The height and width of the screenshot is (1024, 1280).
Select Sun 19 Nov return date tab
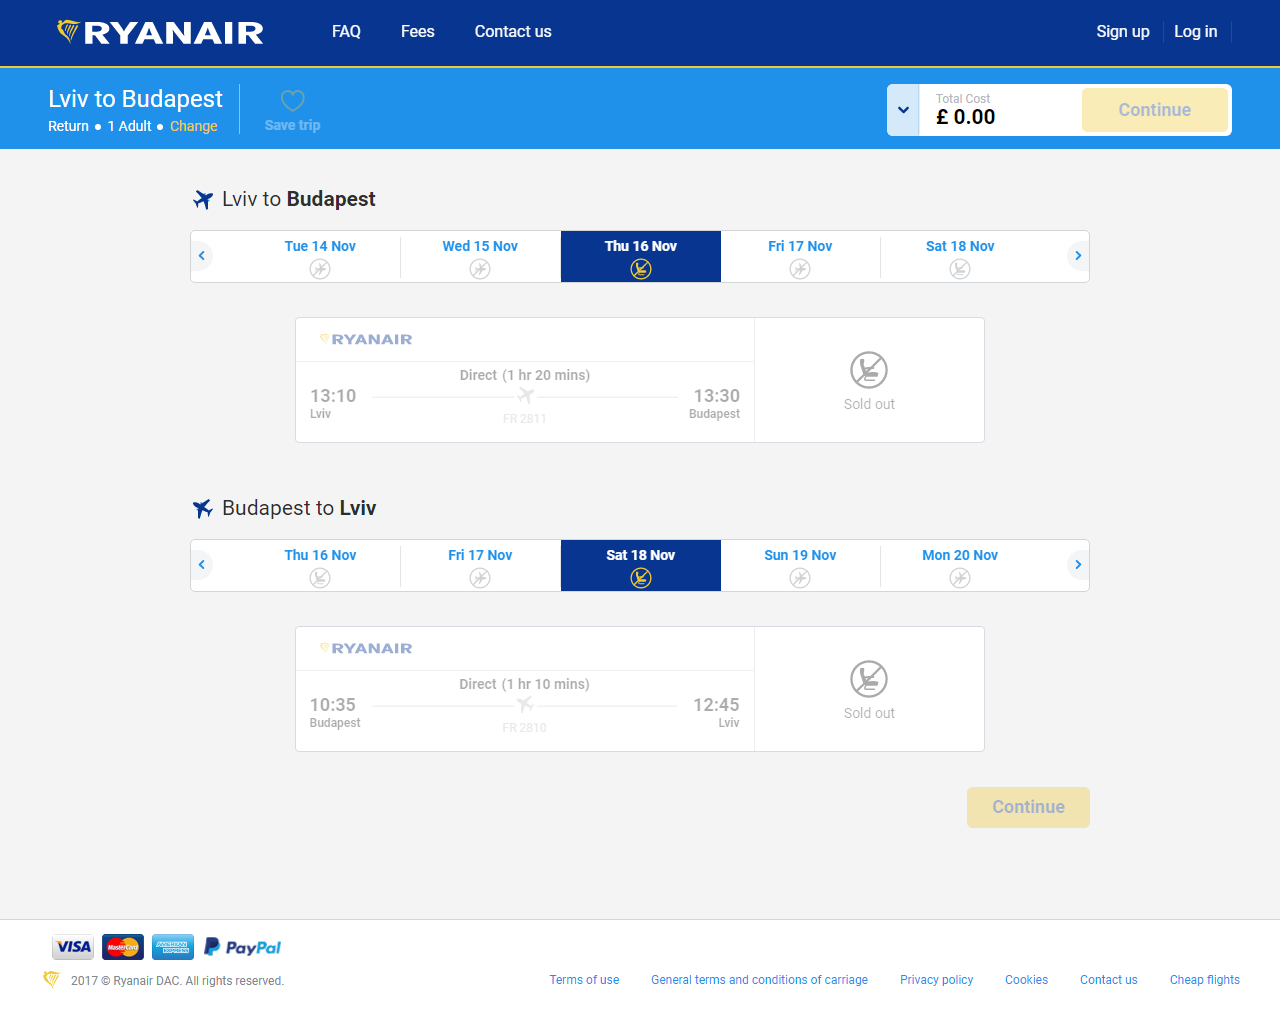click(x=800, y=565)
